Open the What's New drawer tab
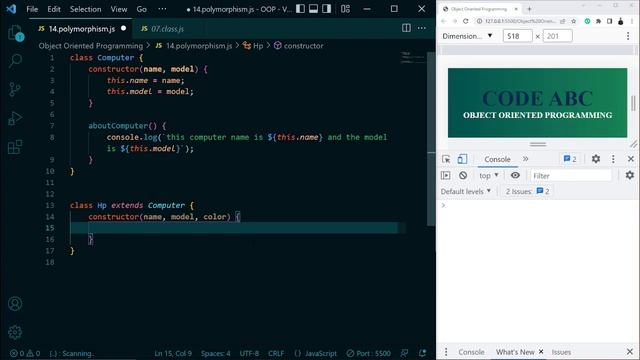This screenshot has width=640, height=360. (x=515, y=352)
